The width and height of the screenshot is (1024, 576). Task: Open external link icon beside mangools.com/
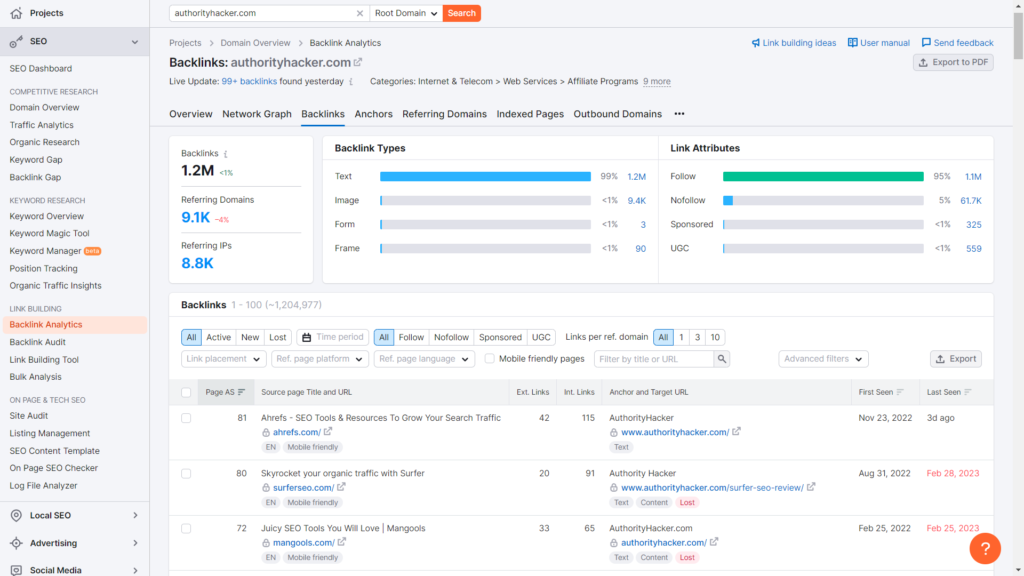coord(342,542)
